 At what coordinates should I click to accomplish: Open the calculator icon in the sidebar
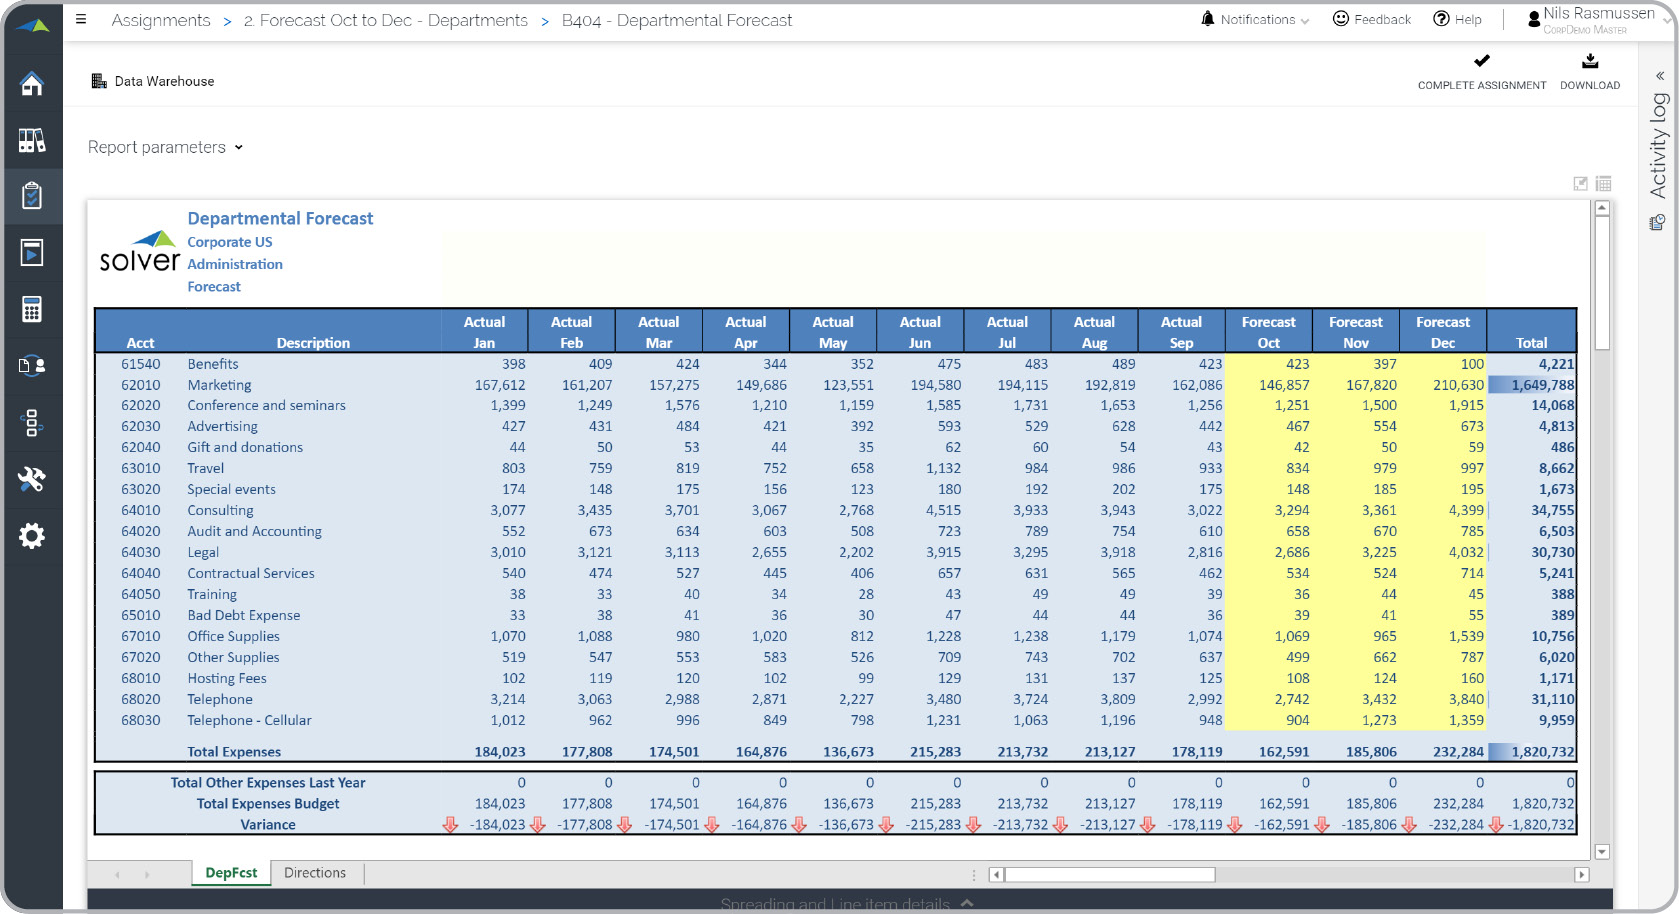click(x=33, y=309)
